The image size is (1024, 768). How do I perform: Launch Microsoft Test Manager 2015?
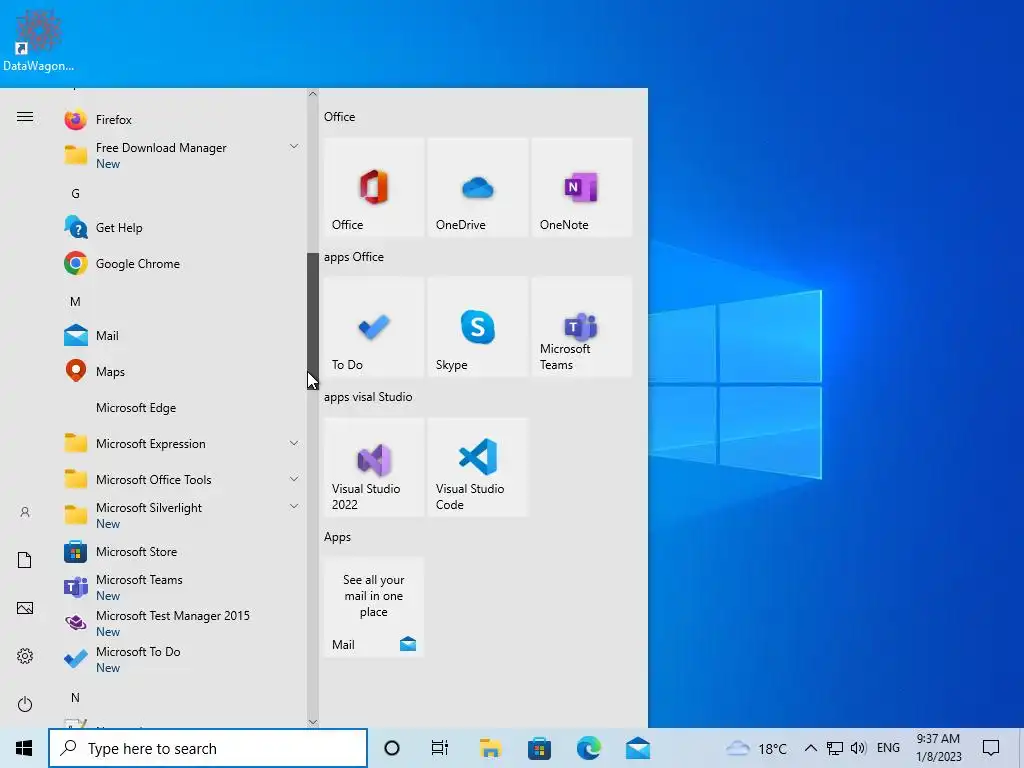pos(181,624)
